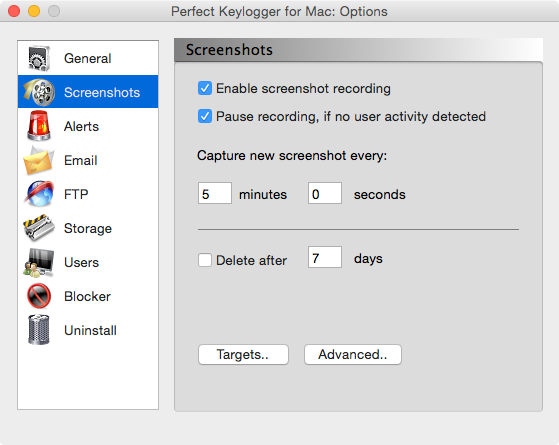559x445 pixels.
Task: Open the FTP globe icon
Action: point(39,194)
